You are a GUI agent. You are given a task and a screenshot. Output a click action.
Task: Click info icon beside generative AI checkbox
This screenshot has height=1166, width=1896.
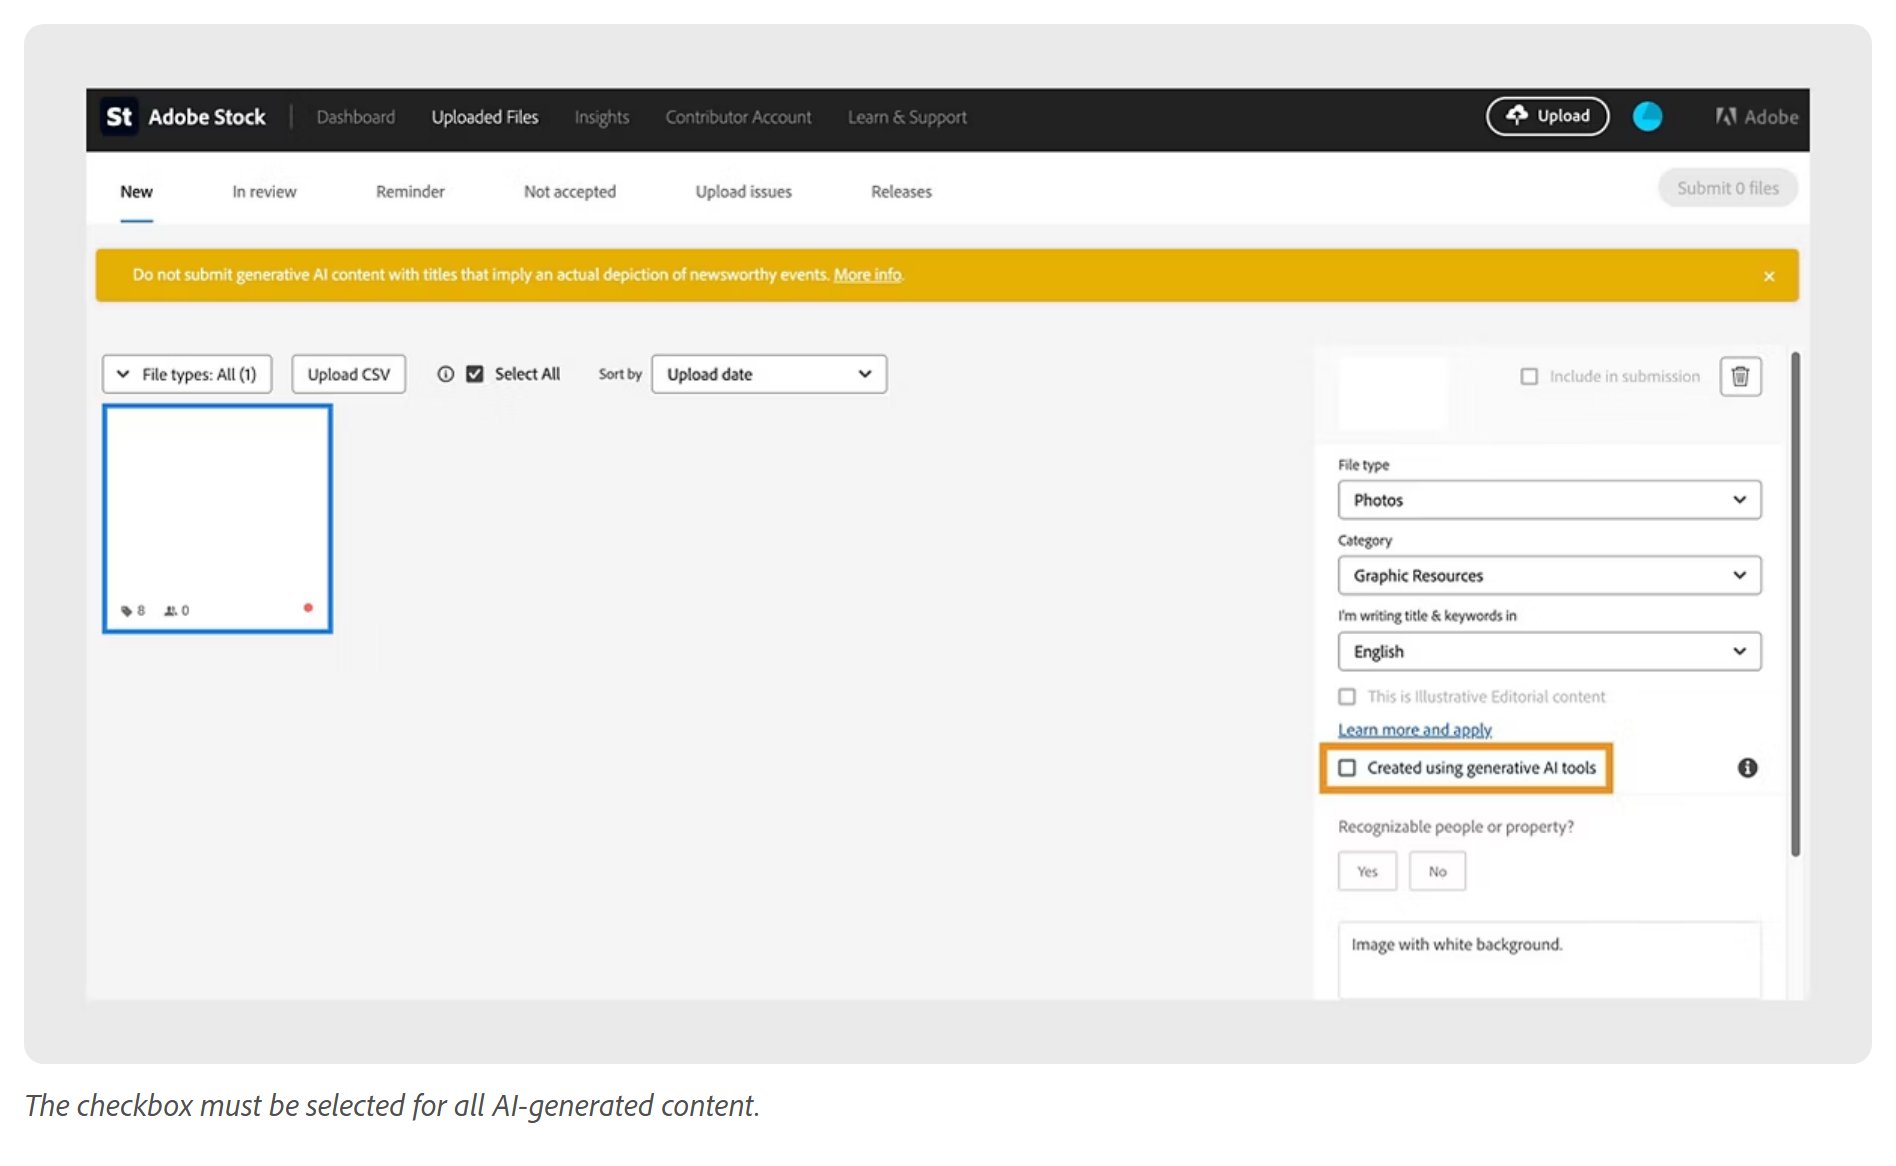1747,768
